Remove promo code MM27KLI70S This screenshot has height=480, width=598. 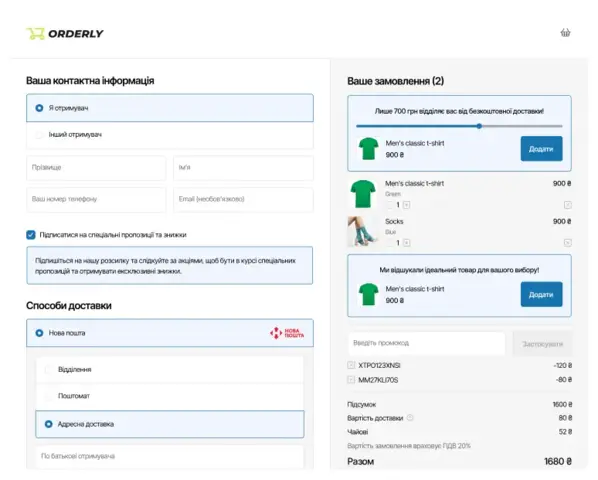tap(351, 380)
